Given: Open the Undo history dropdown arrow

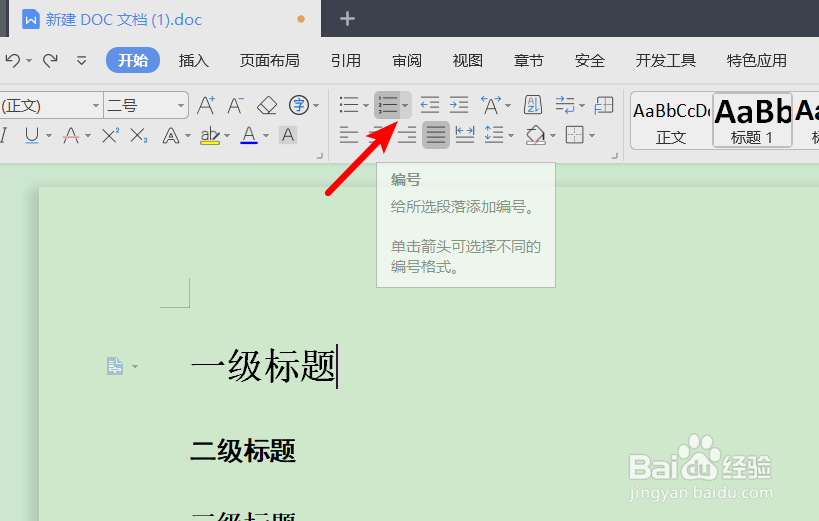Looking at the screenshot, I should (x=29, y=61).
